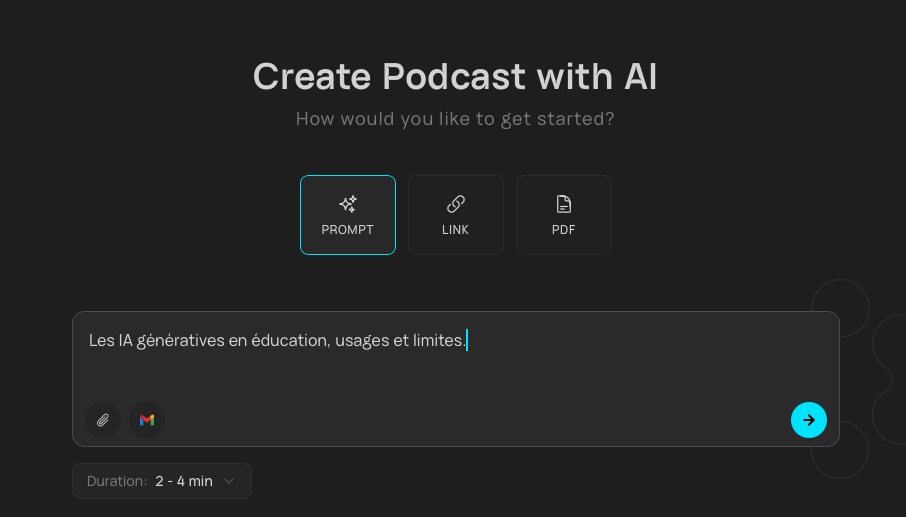
Task: Choose the PDF input mode label
Action: coord(563,230)
